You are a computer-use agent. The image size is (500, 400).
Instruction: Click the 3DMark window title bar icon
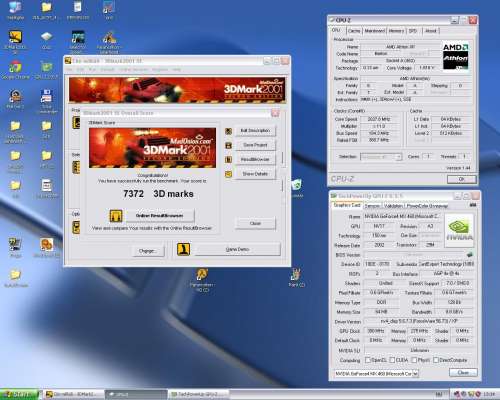68,61
